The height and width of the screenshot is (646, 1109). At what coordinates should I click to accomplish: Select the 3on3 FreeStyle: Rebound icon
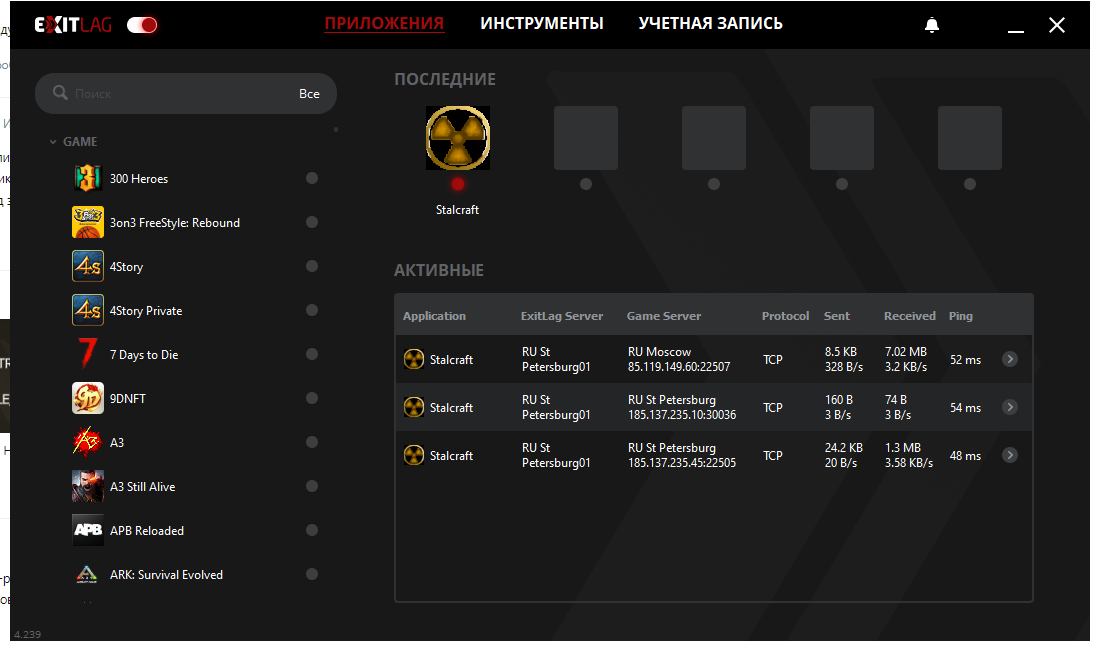(88, 222)
